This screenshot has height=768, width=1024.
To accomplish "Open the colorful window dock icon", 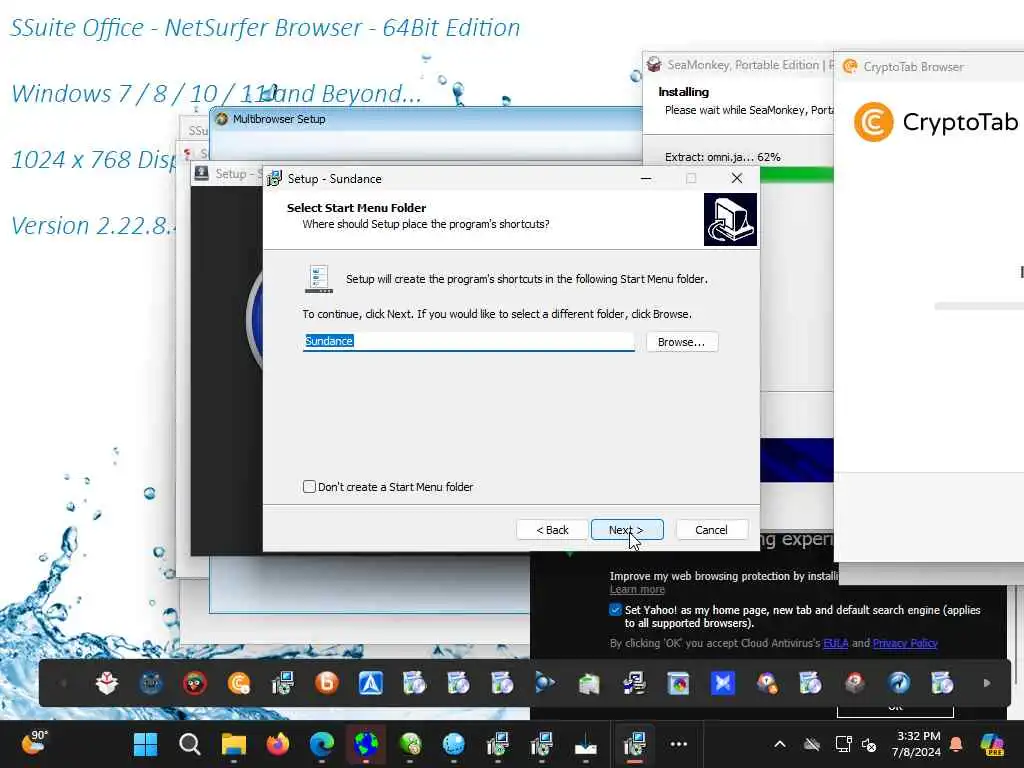I will tap(678, 683).
